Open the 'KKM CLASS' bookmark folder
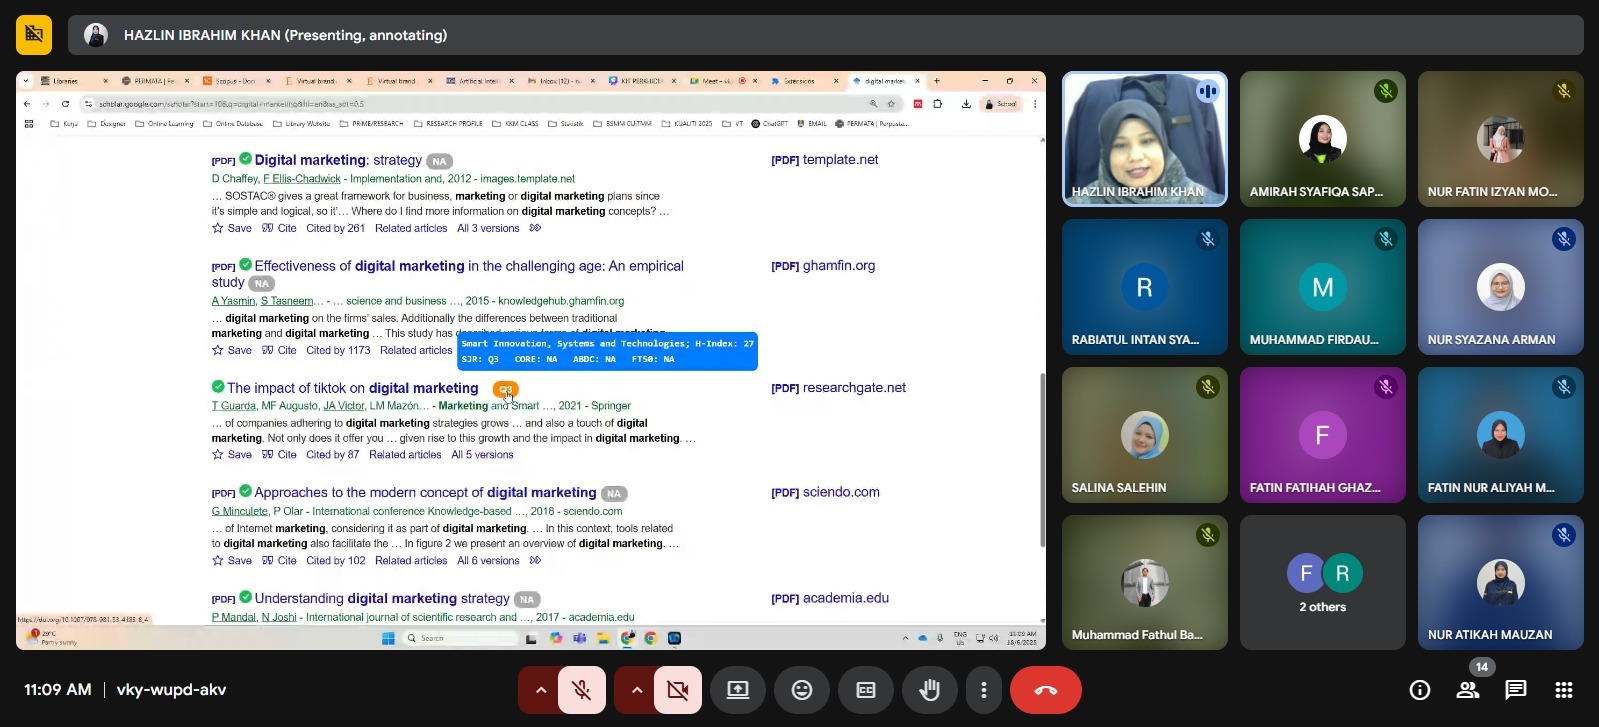 (516, 124)
